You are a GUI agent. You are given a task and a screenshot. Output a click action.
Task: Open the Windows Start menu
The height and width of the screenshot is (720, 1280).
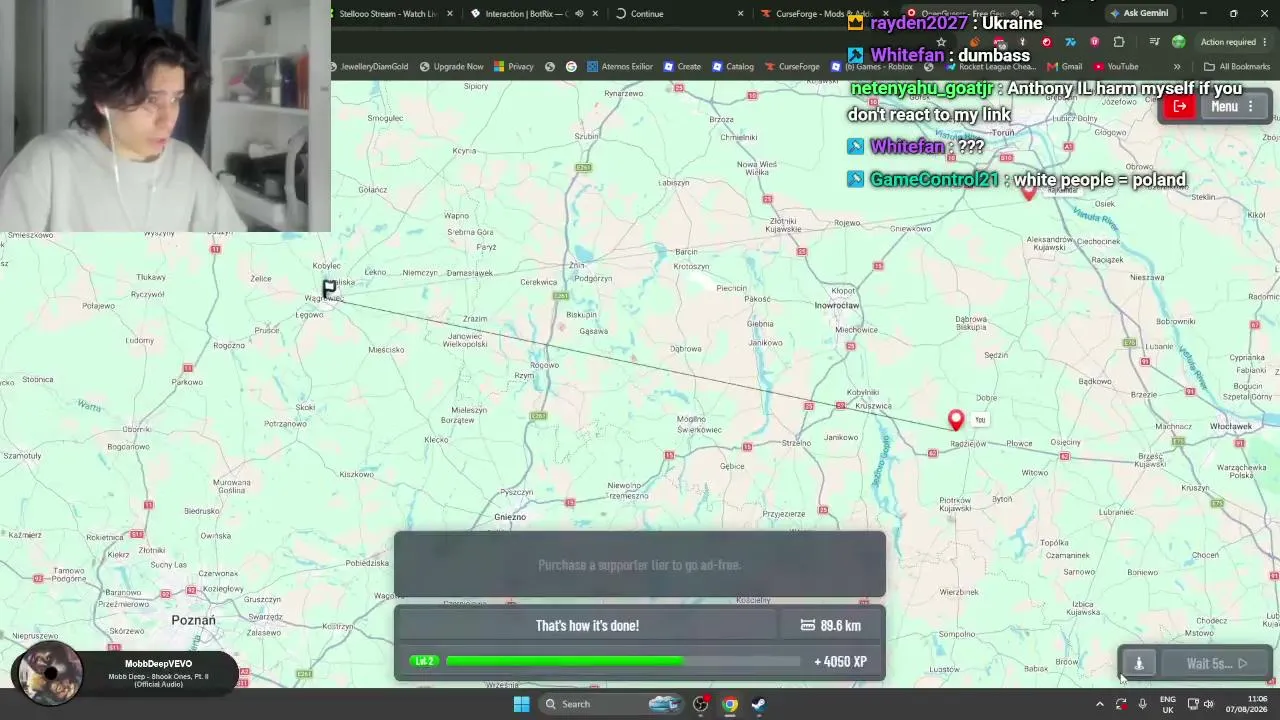(x=521, y=704)
